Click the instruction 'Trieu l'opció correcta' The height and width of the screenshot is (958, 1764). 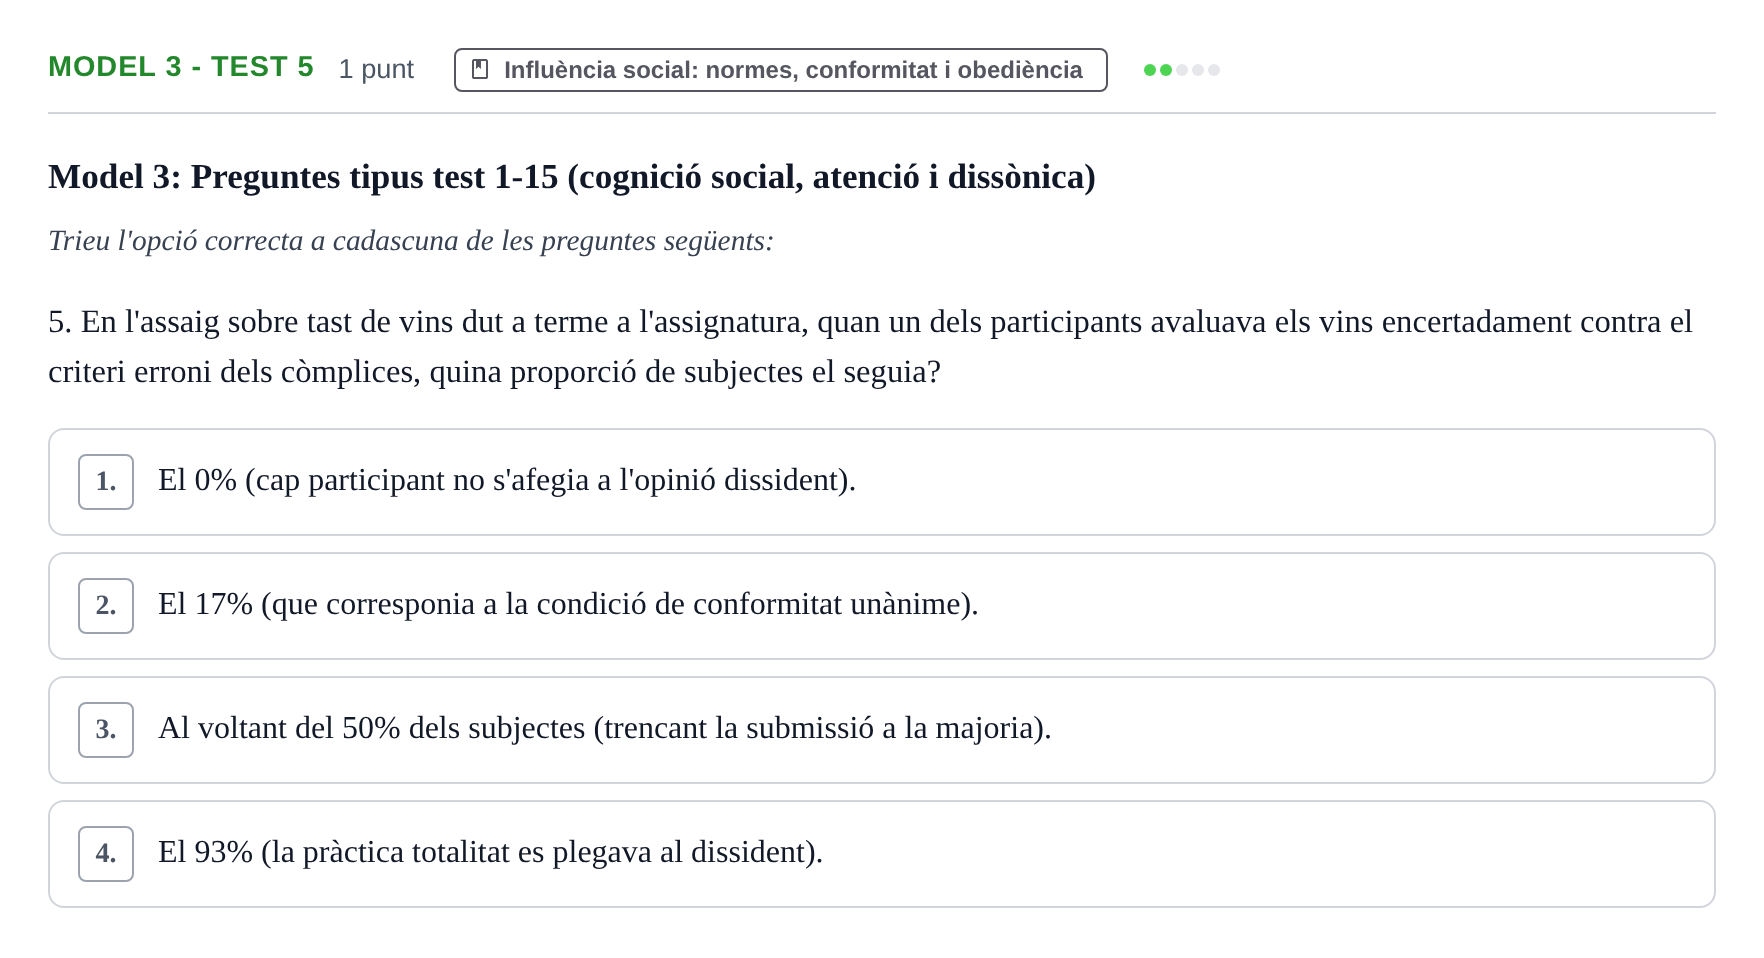point(411,241)
